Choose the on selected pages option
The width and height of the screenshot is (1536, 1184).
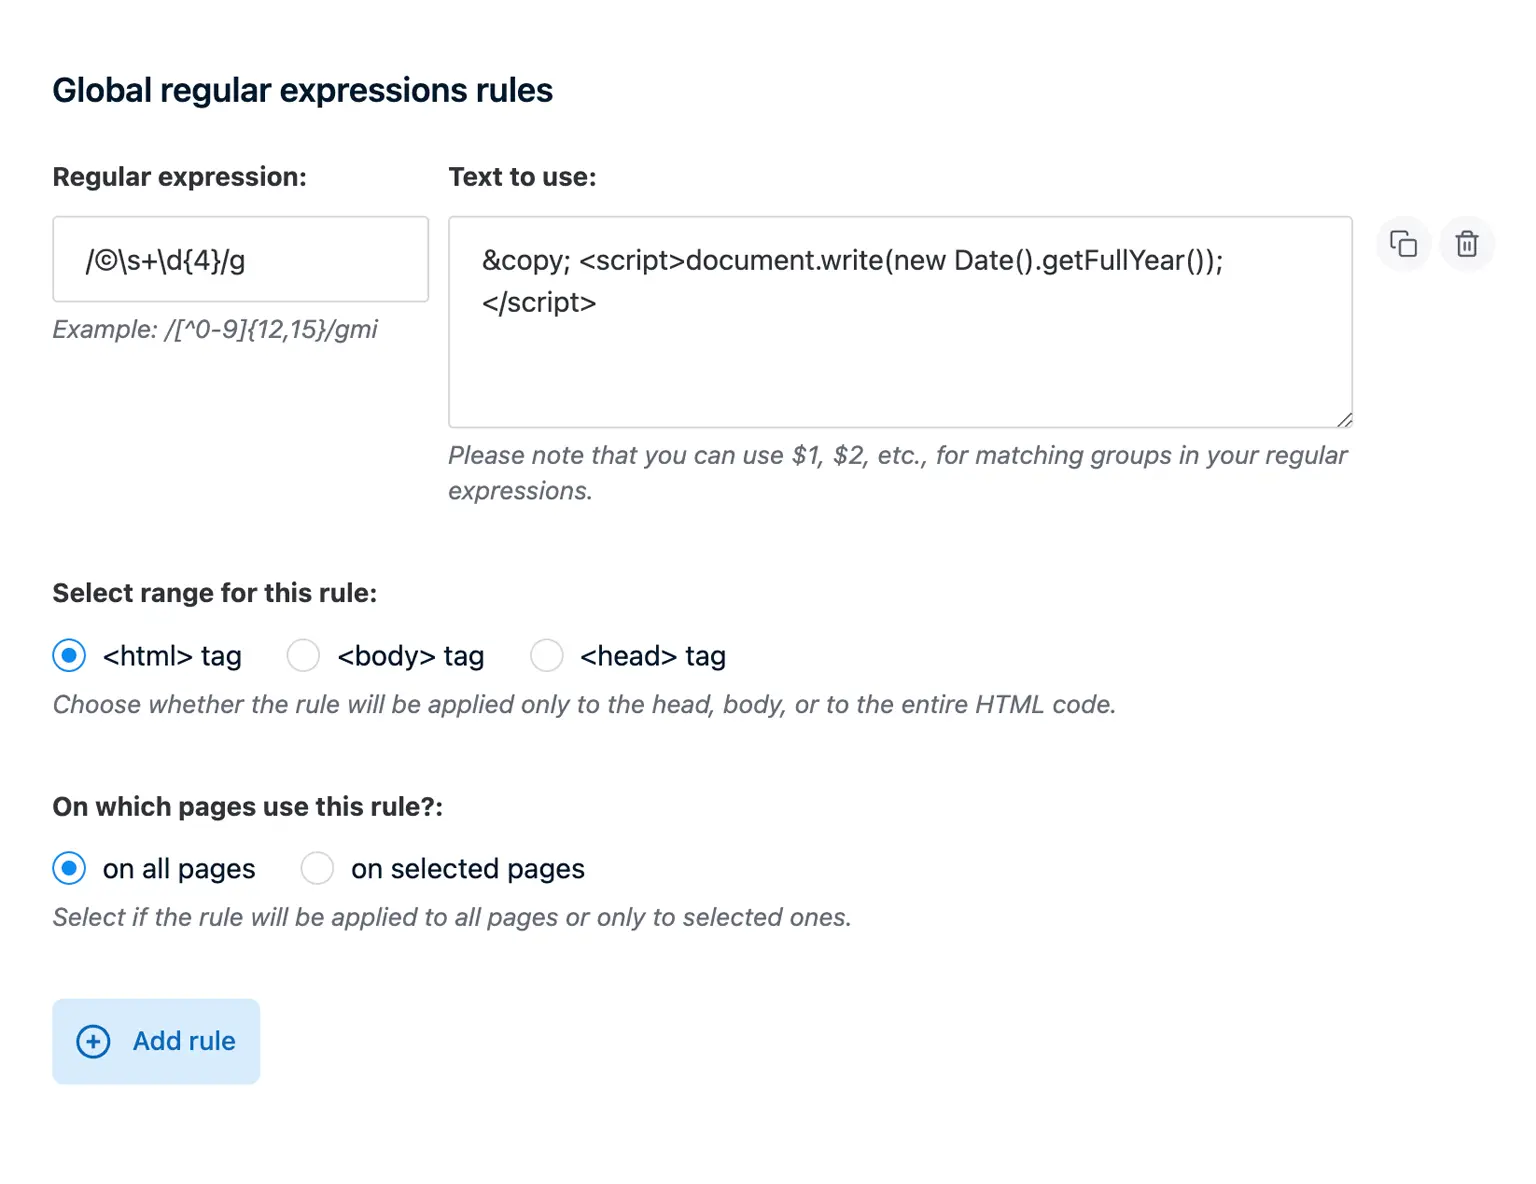(x=317, y=868)
